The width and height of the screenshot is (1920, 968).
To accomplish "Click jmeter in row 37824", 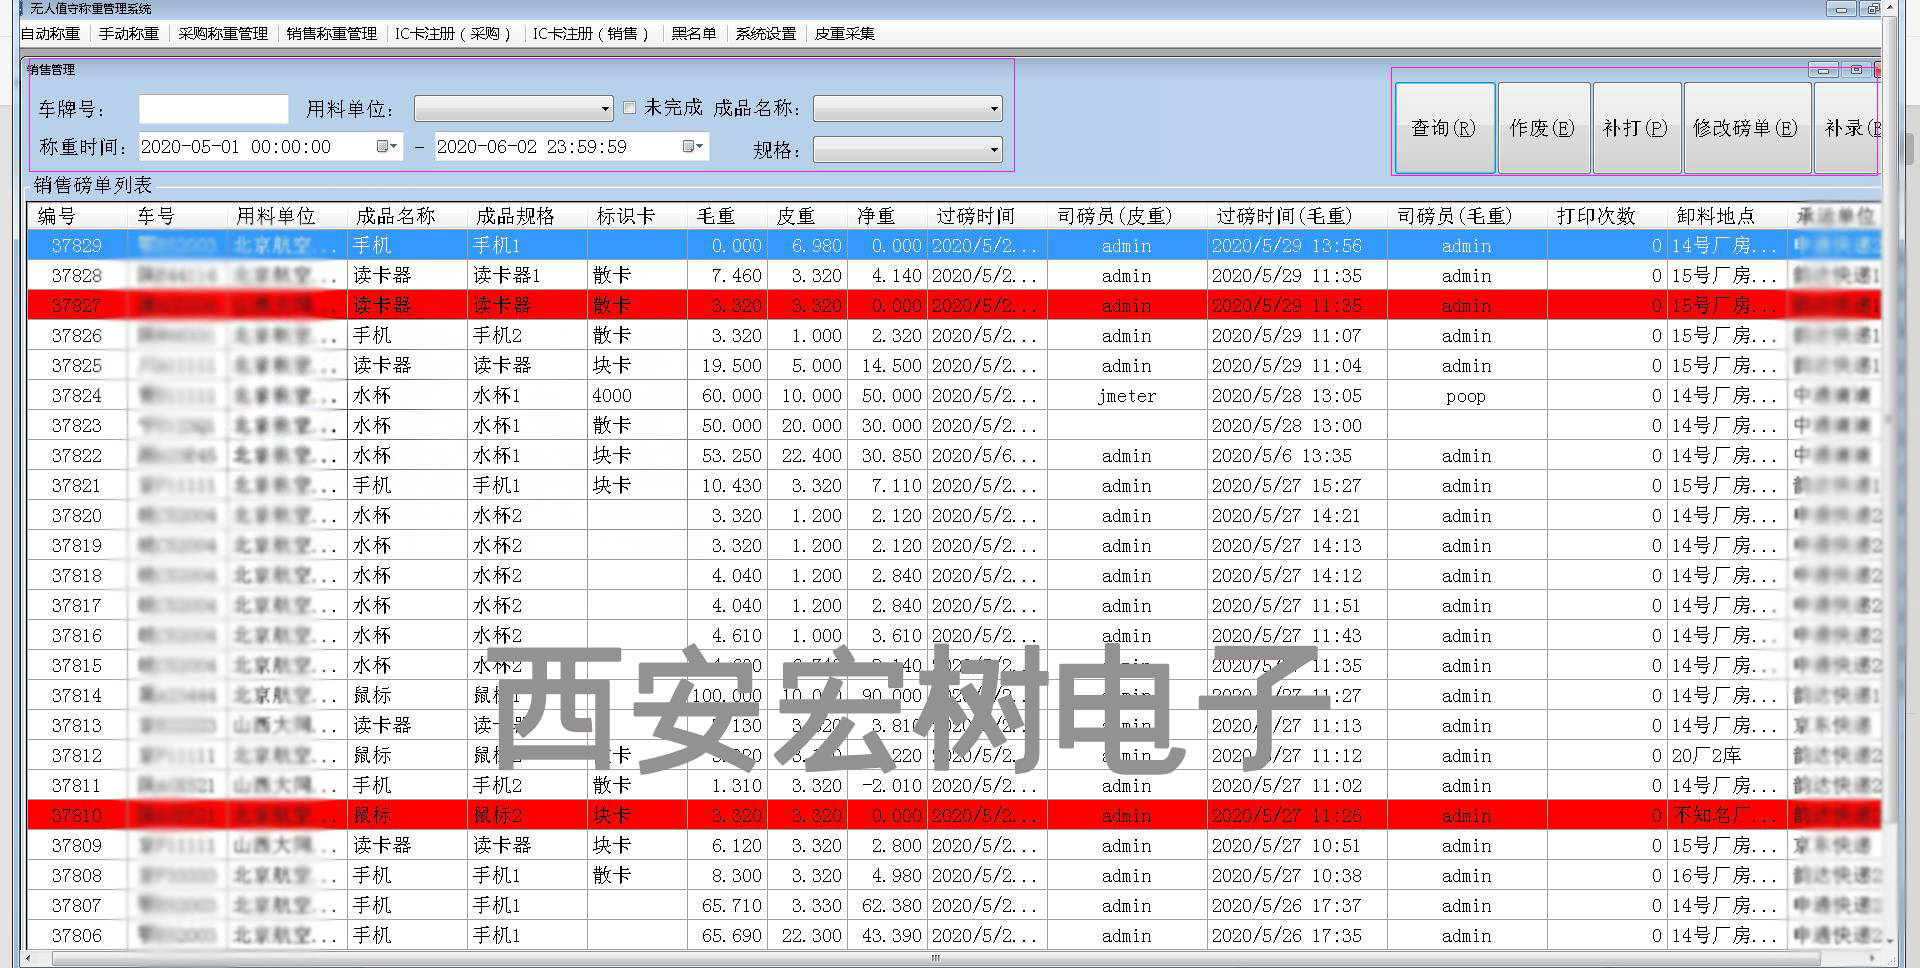I will tap(1127, 396).
